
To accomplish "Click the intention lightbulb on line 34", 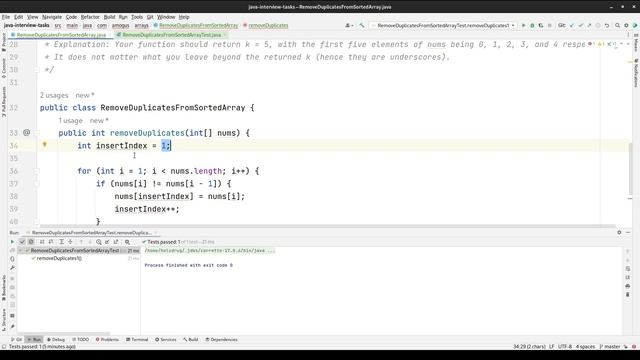I will 44,144.
